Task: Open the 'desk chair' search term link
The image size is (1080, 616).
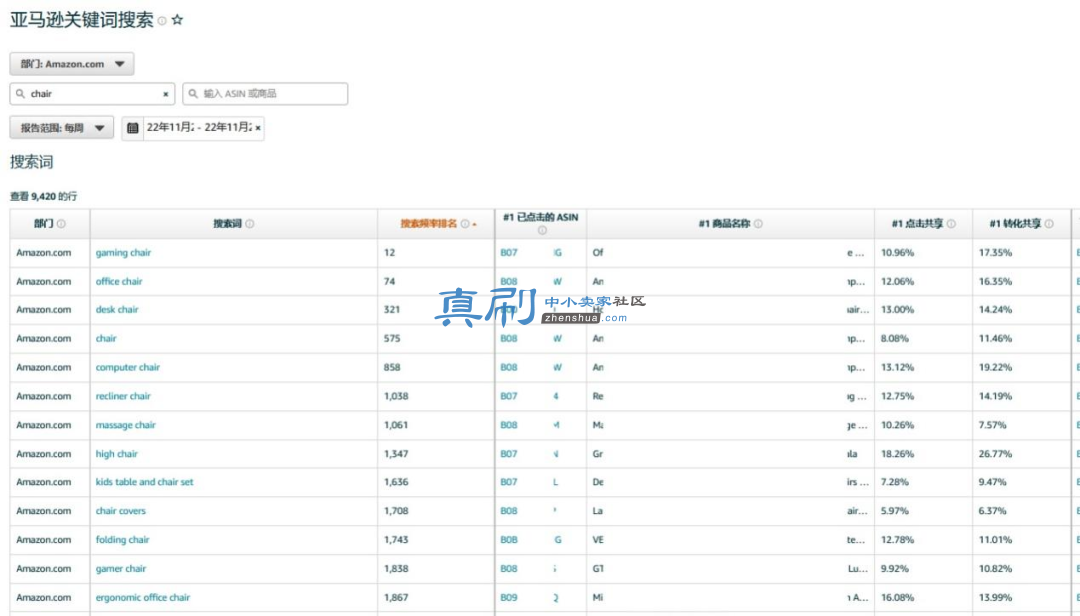Action: [x=117, y=309]
